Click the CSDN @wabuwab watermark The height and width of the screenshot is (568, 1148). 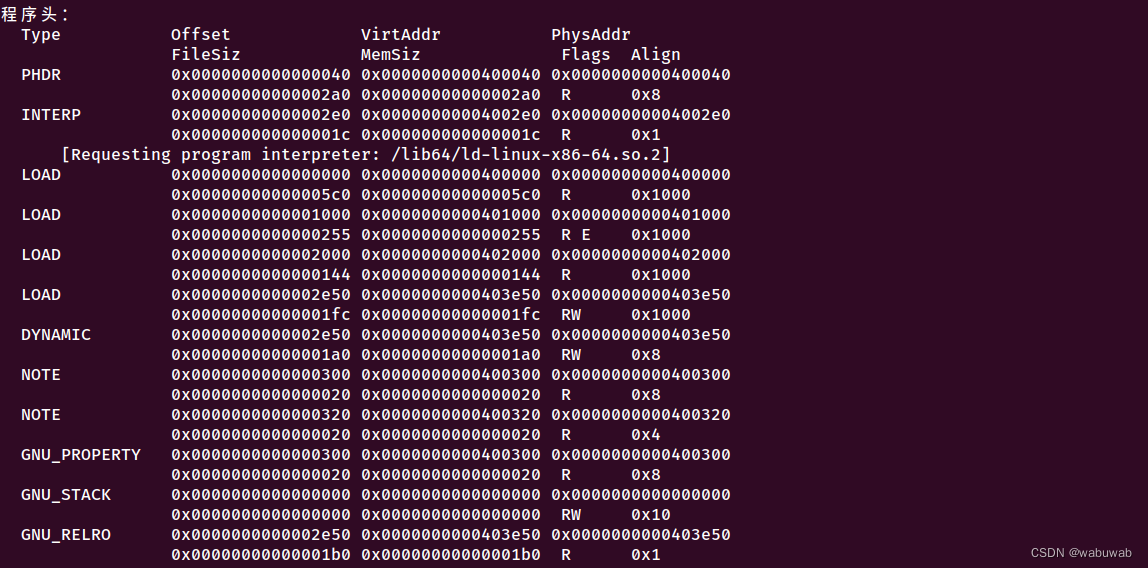[1081, 553]
